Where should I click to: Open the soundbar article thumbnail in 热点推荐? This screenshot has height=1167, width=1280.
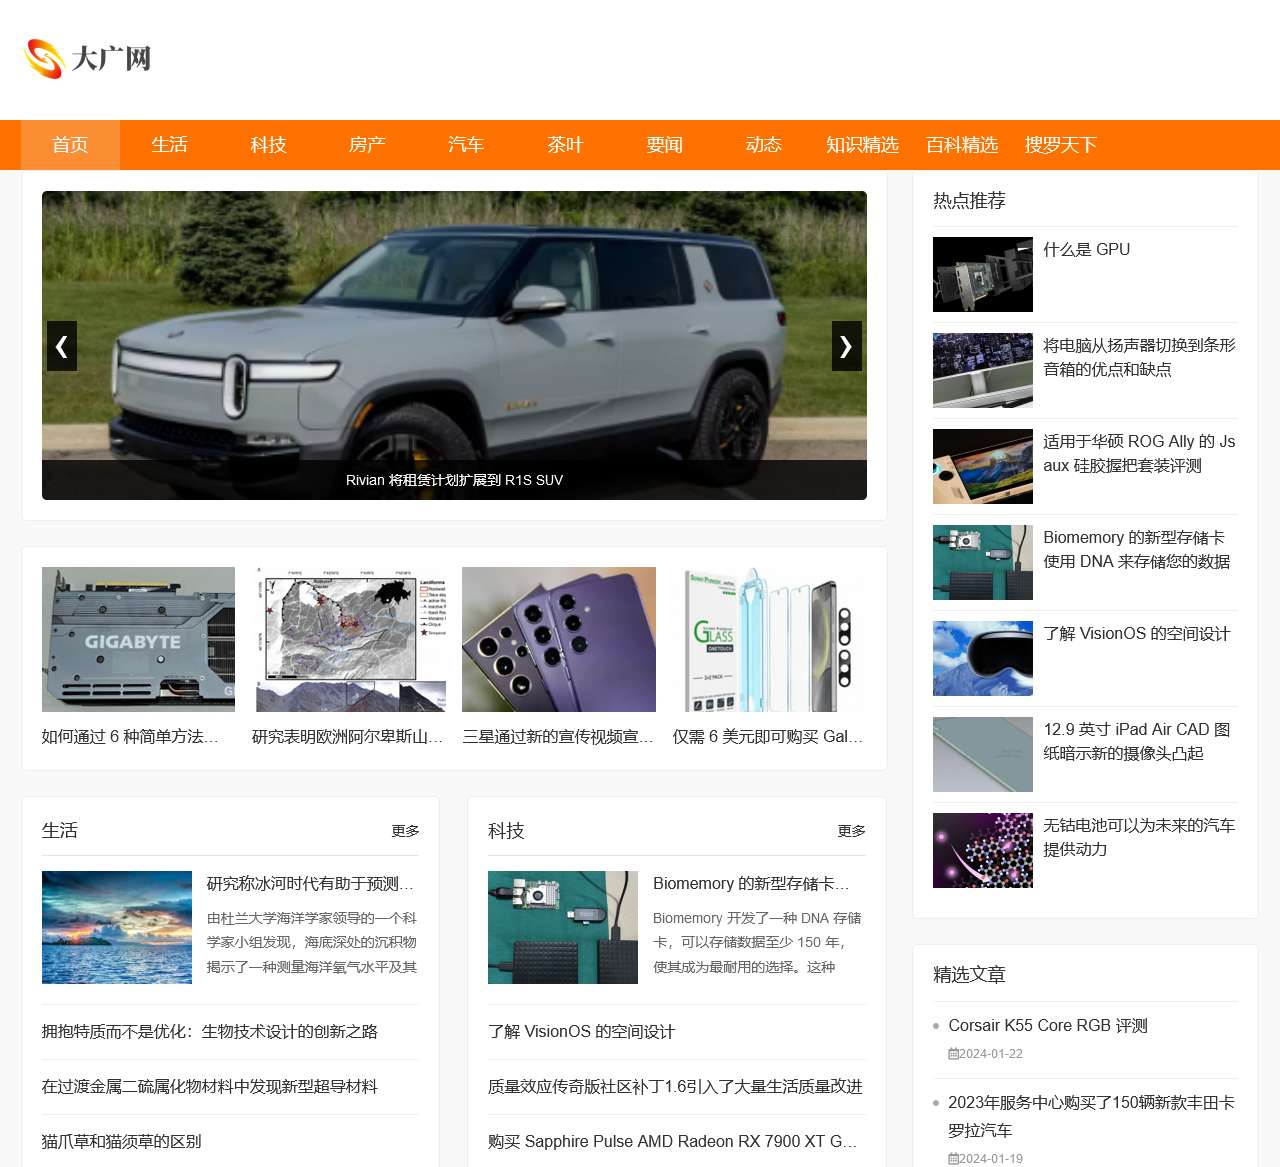(983, 370)
